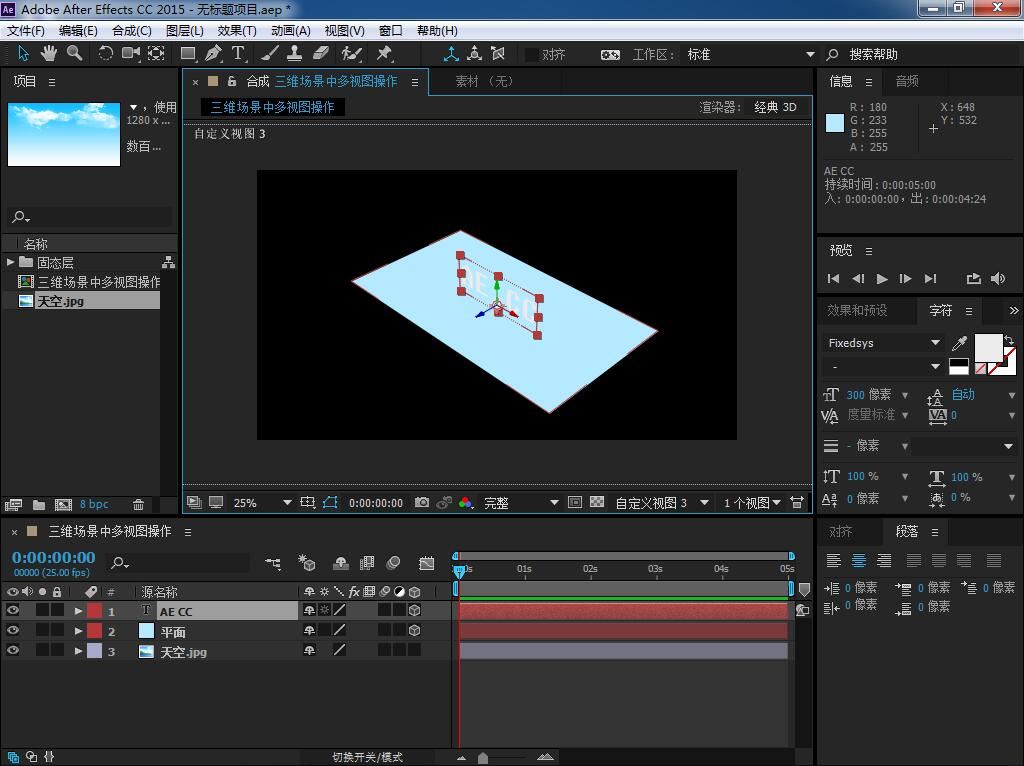Click the Show Channel color icon
The height and width of the screenshot is (766, 1024).
click(x=465, y=502)
